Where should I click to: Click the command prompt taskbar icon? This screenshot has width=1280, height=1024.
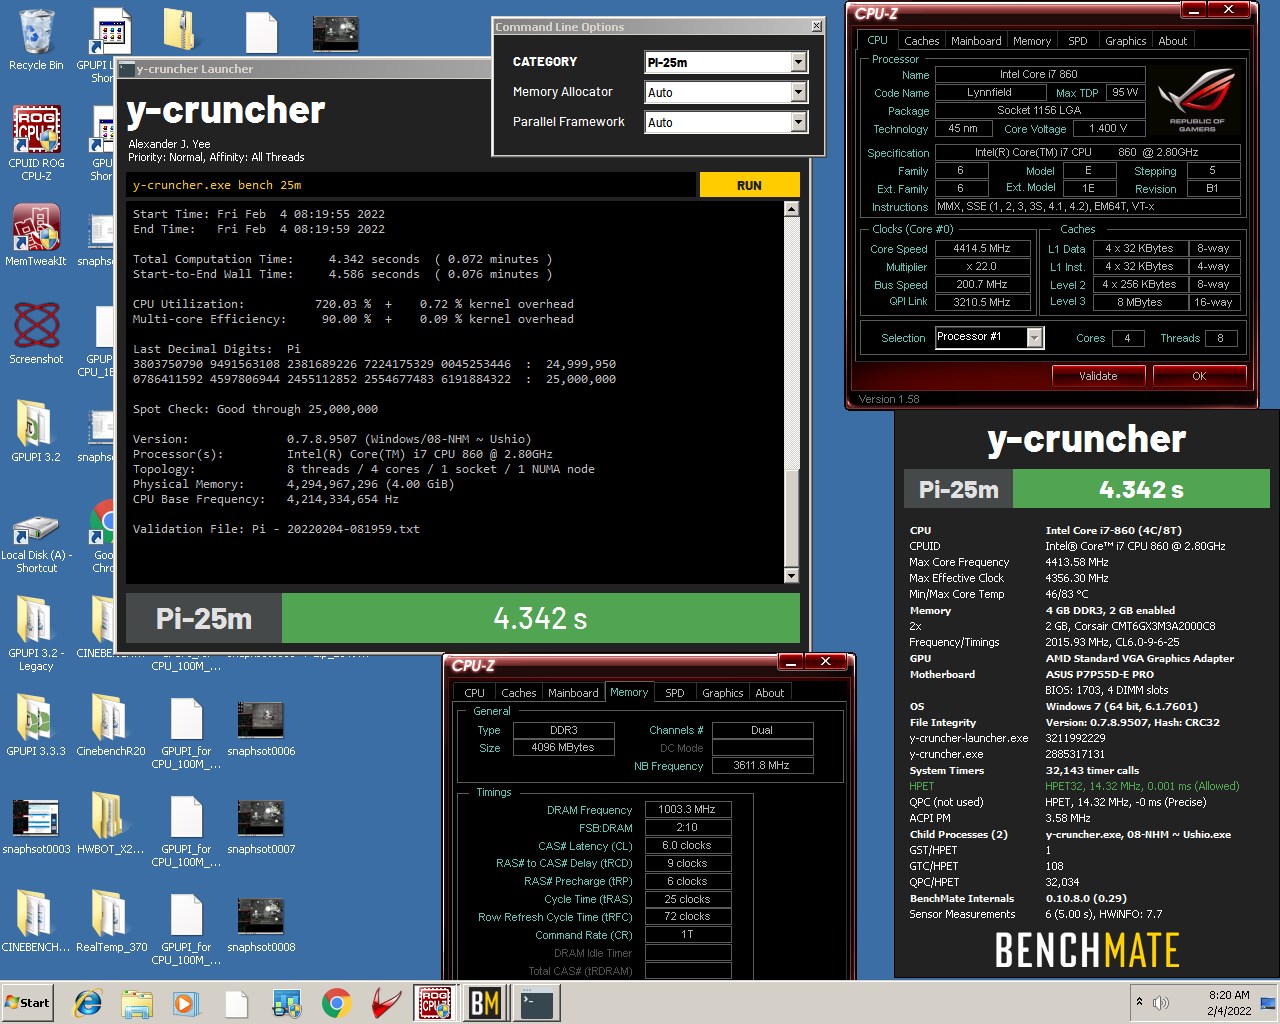click(537, 1003)
